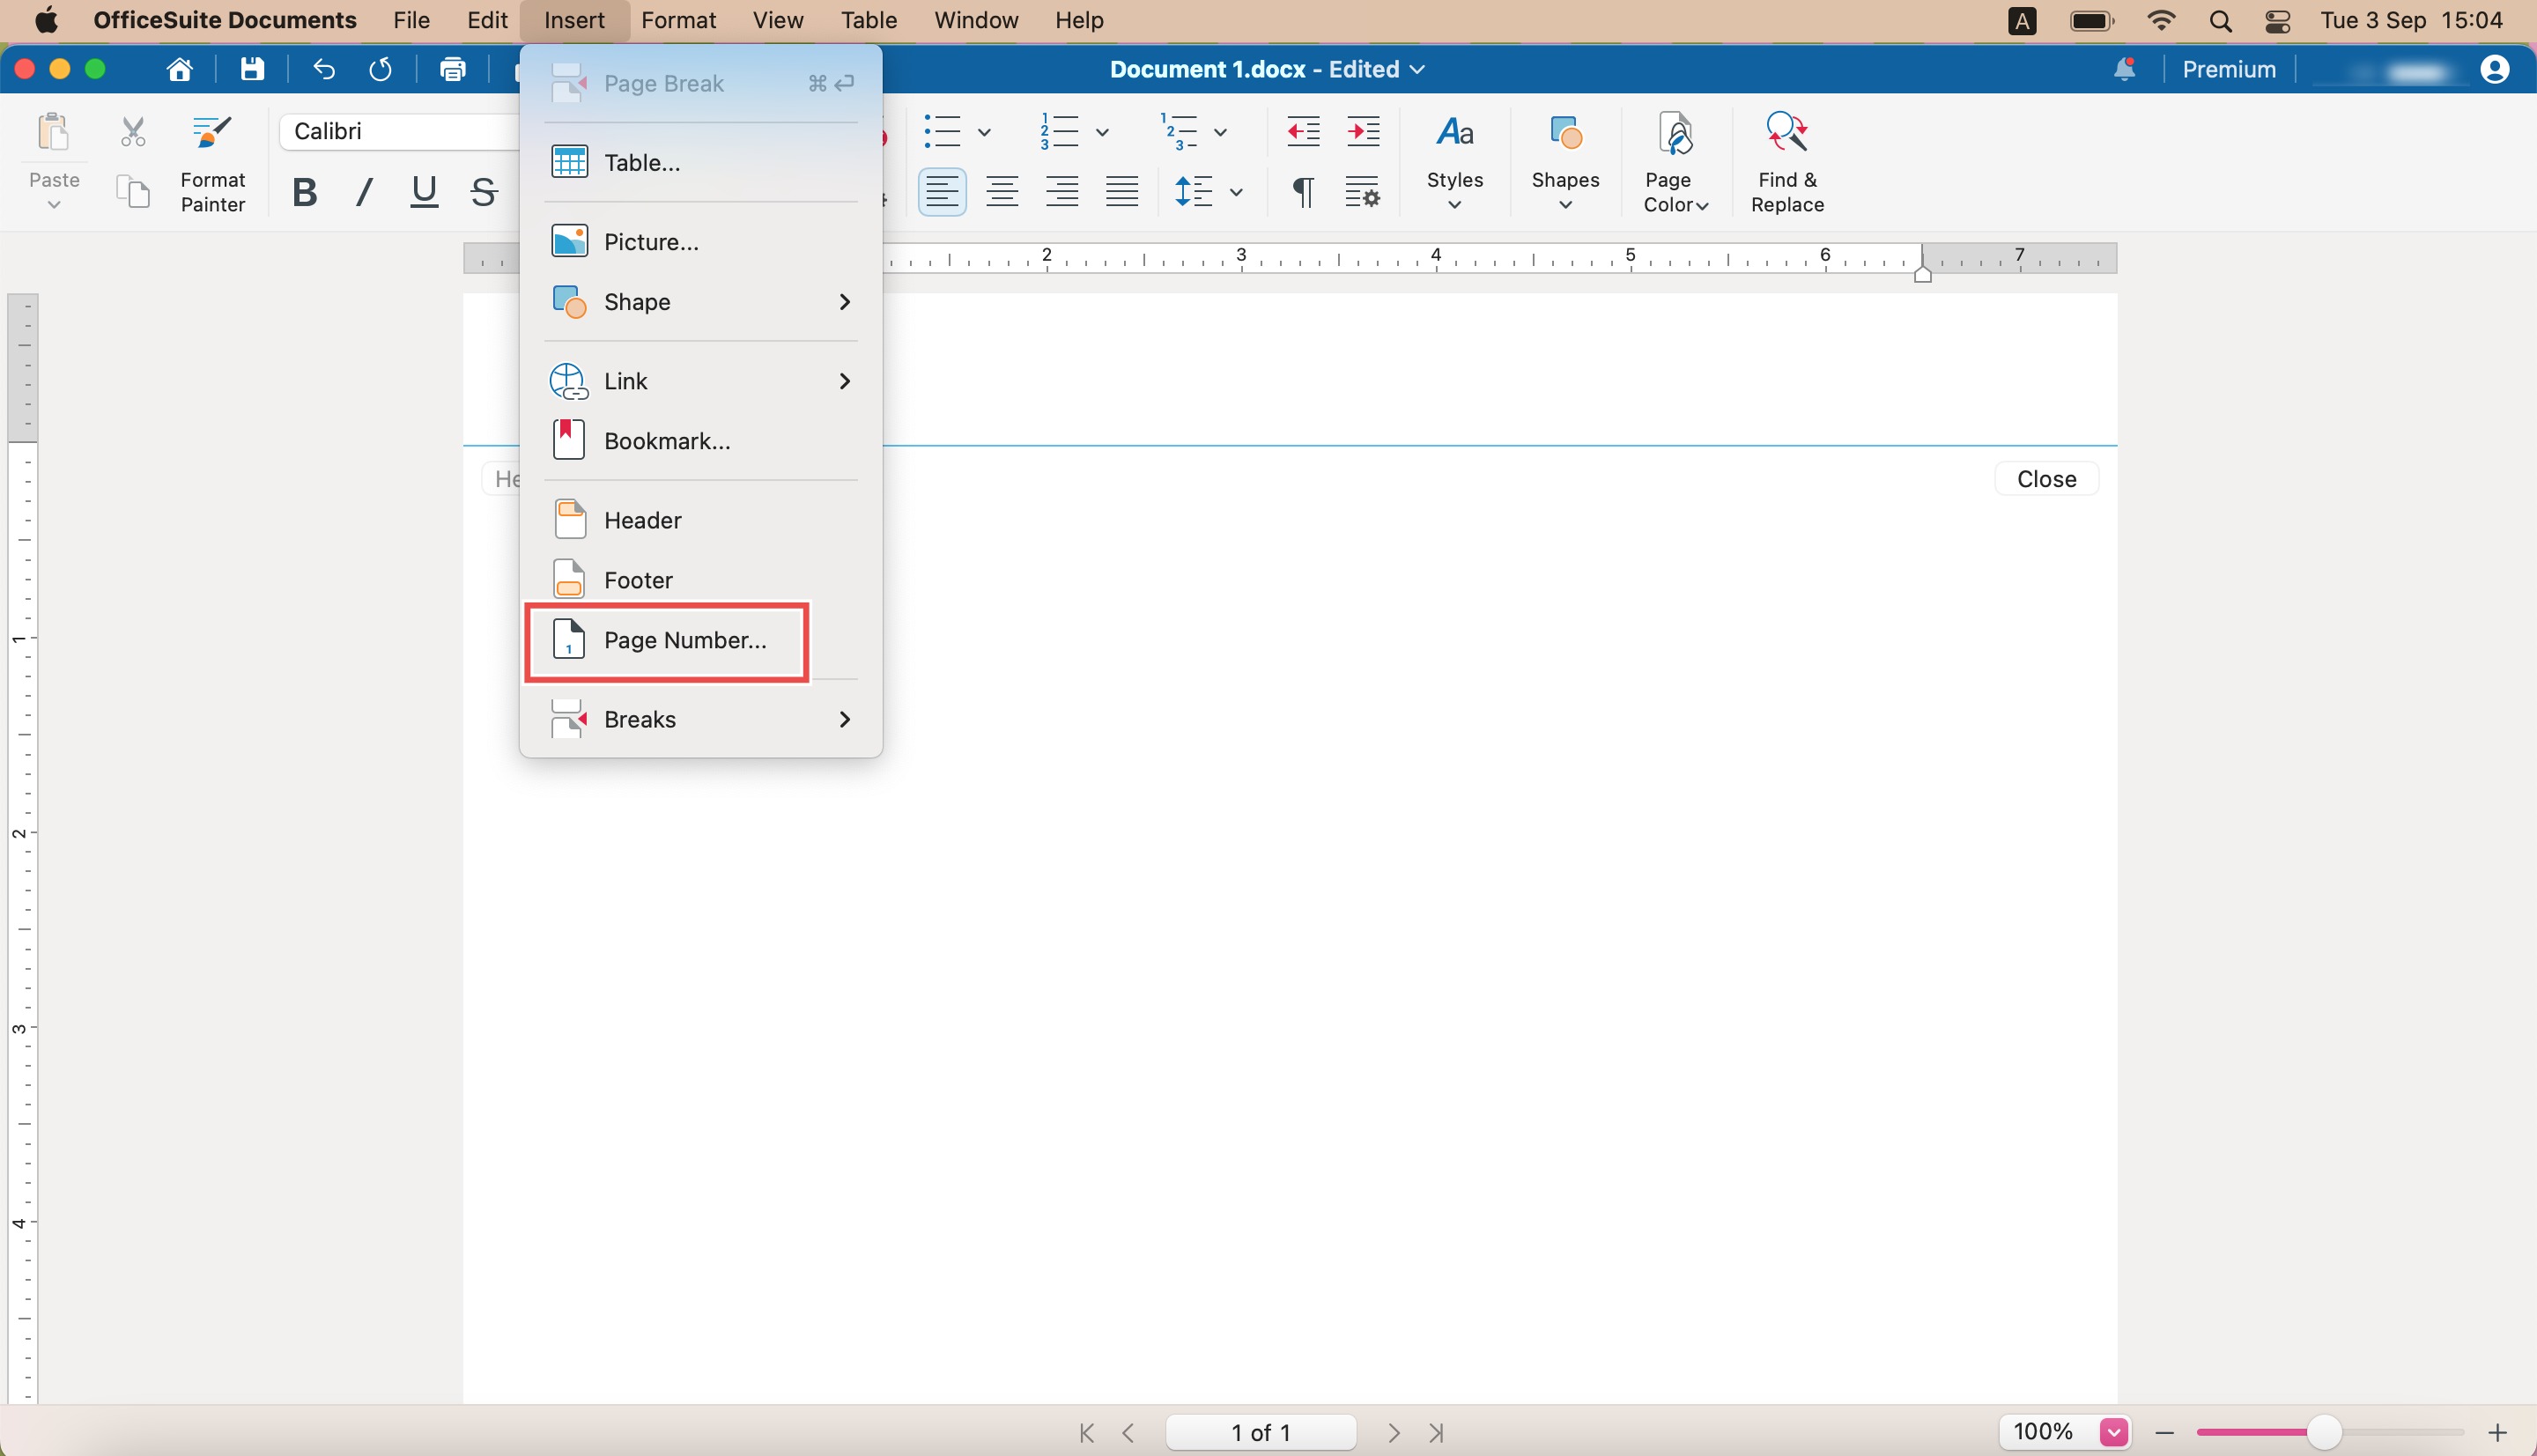Increase paragraph indent
Viewport: 2537px width, 1456px height.
tap(1363, 131)
